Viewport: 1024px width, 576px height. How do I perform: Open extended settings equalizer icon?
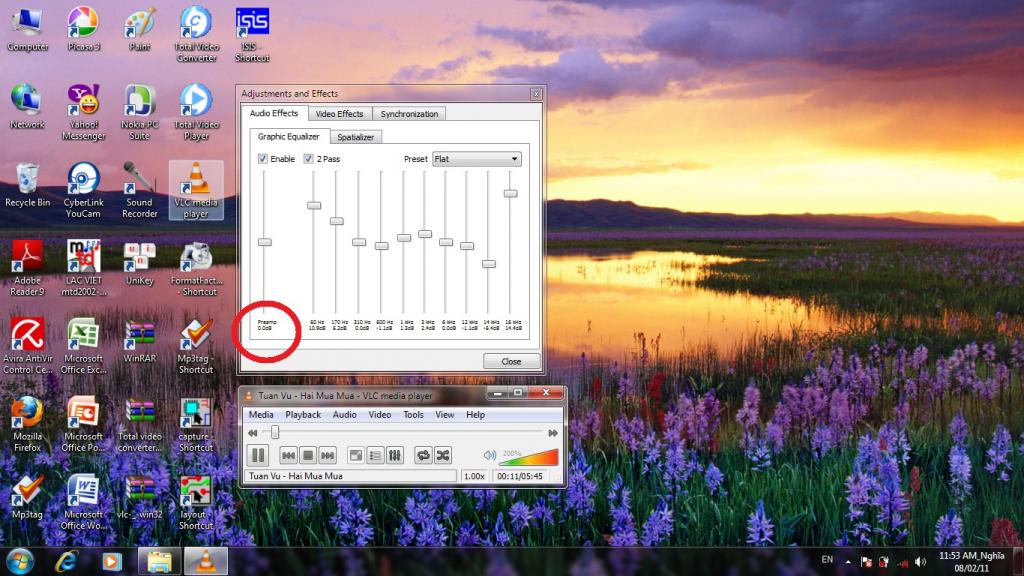coord(395,455)
